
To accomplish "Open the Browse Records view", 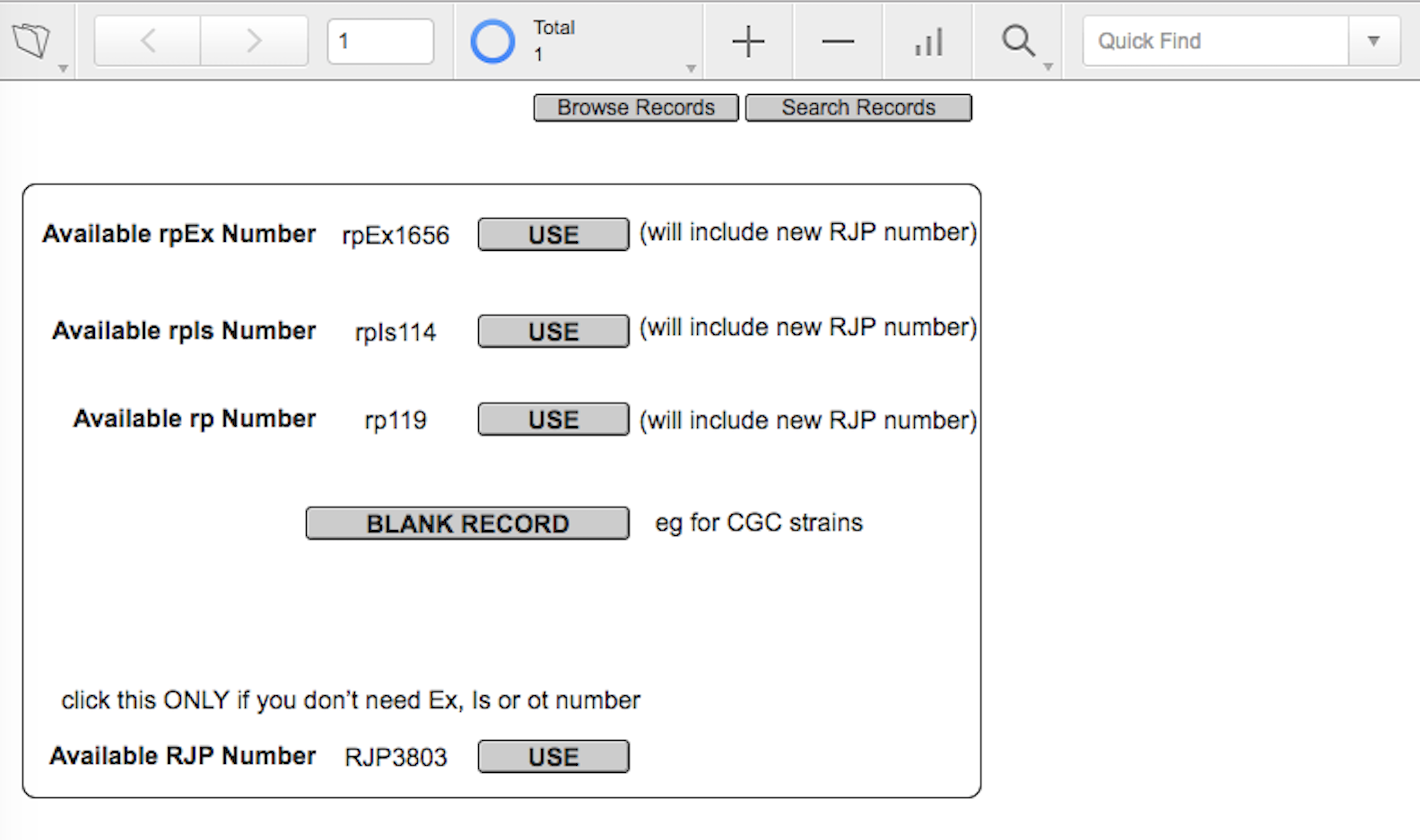I will (x=636, y=108).
